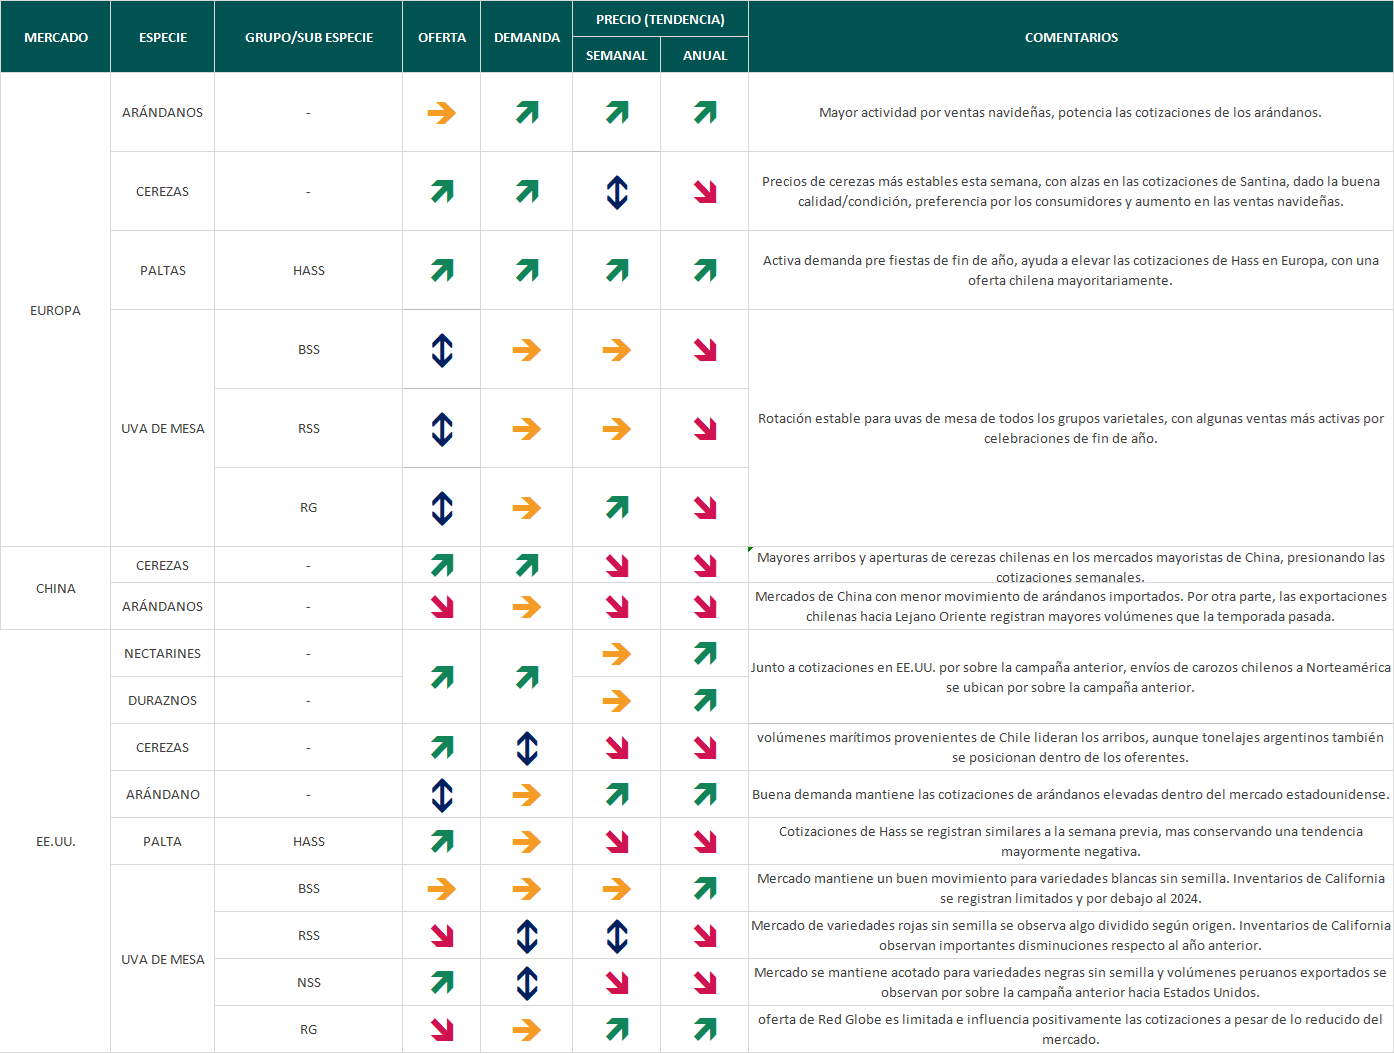
Task: Click the red arrow in EE.UU. RG Oferta
Action: 441,1030
